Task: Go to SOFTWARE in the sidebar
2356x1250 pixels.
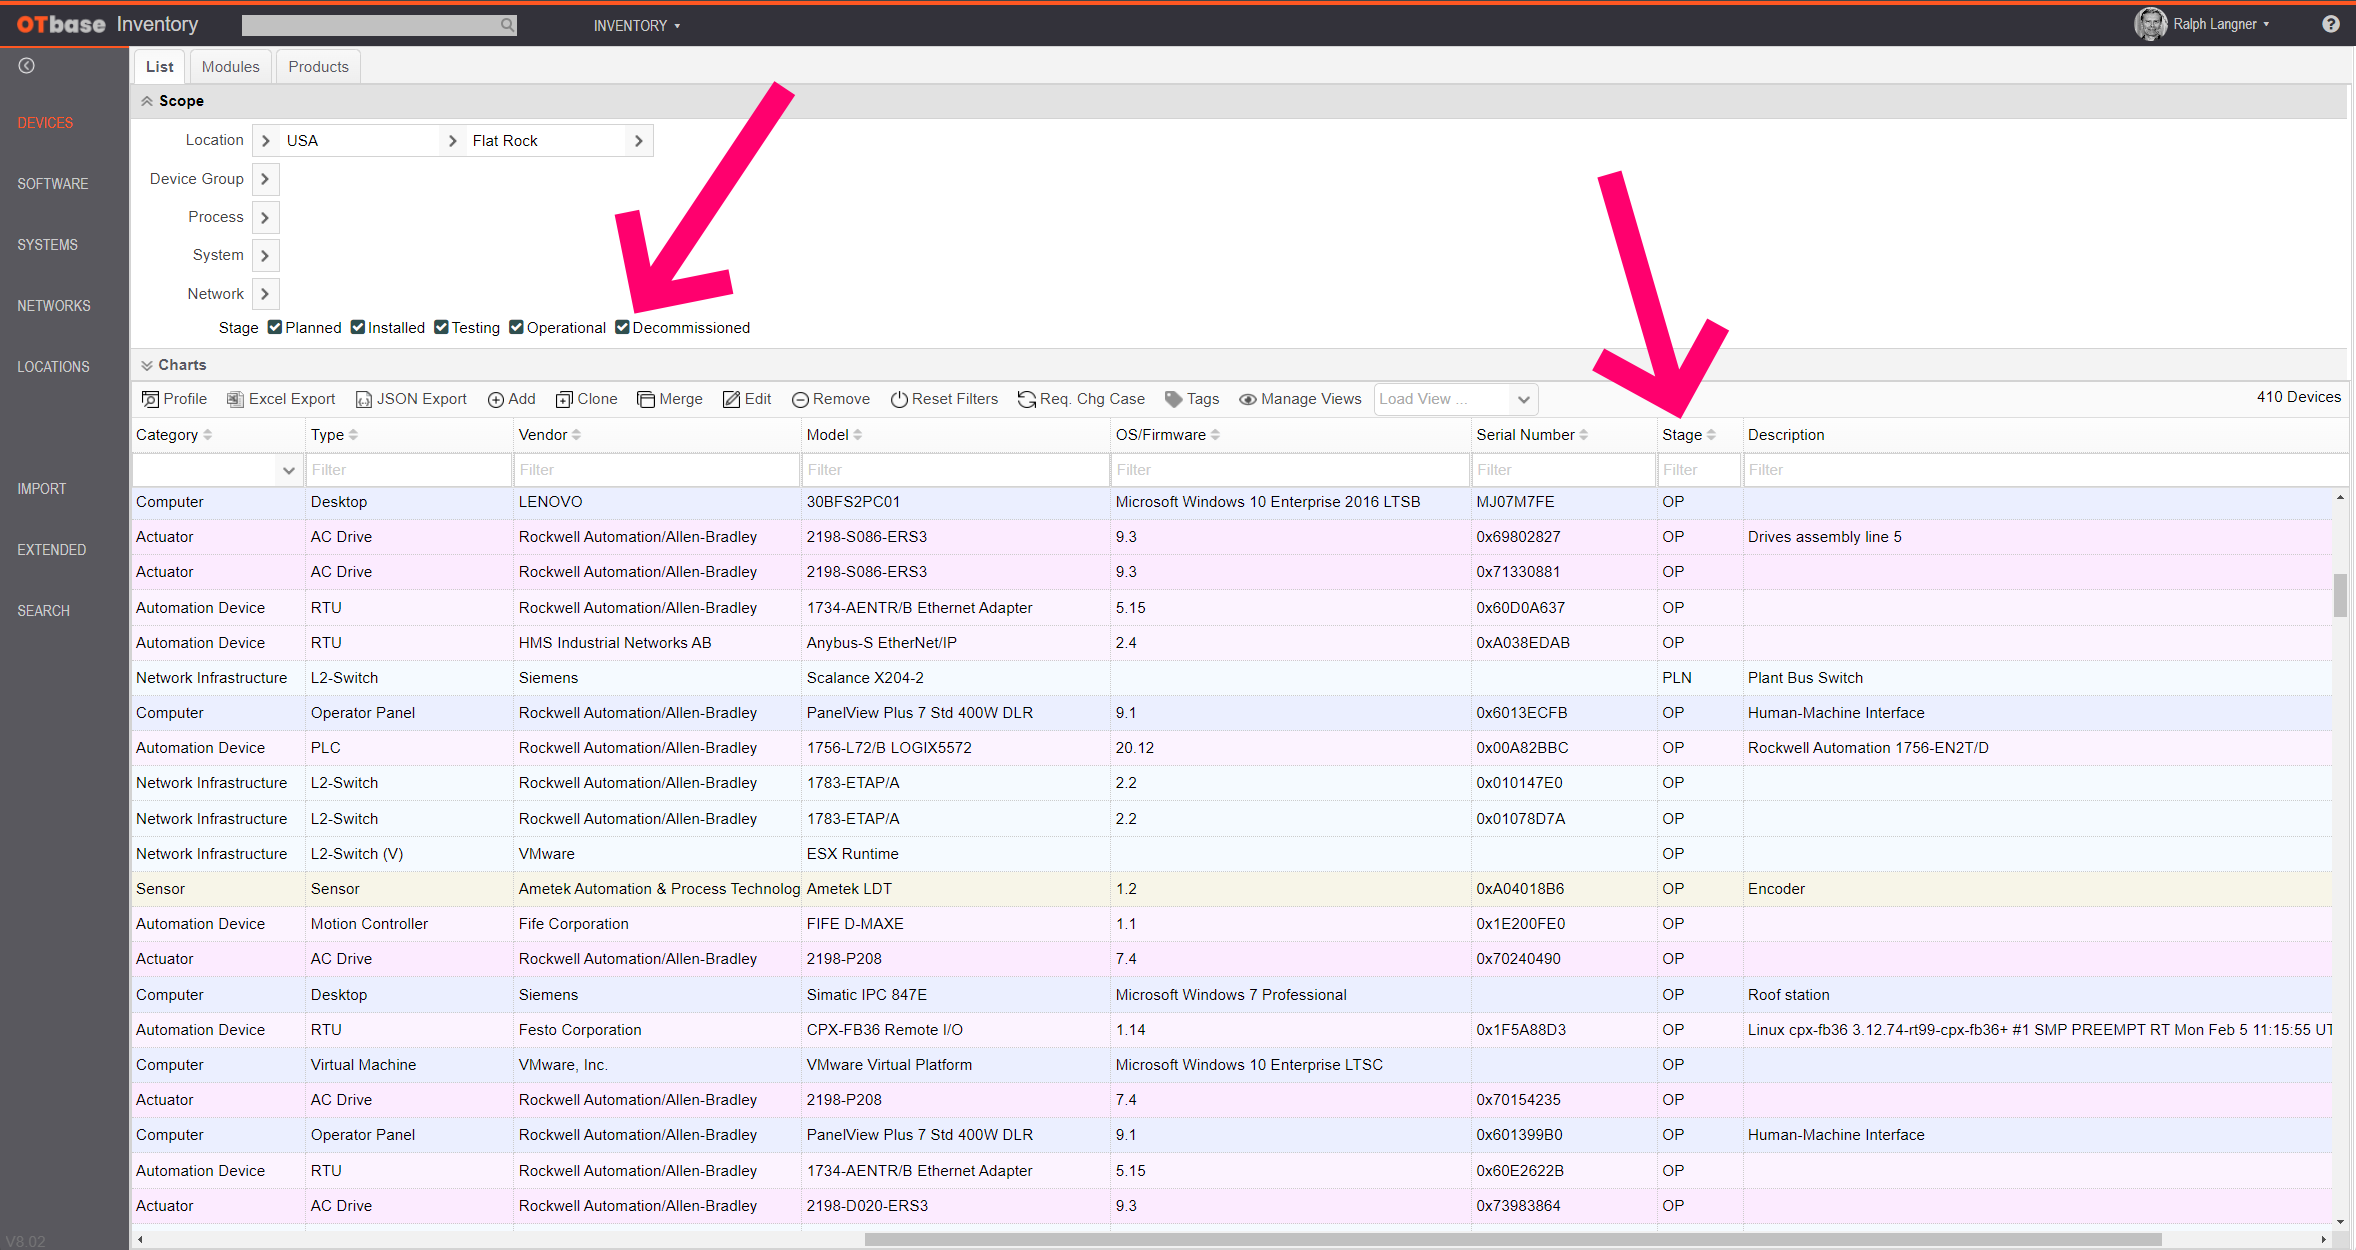Action: coord(53,184)
